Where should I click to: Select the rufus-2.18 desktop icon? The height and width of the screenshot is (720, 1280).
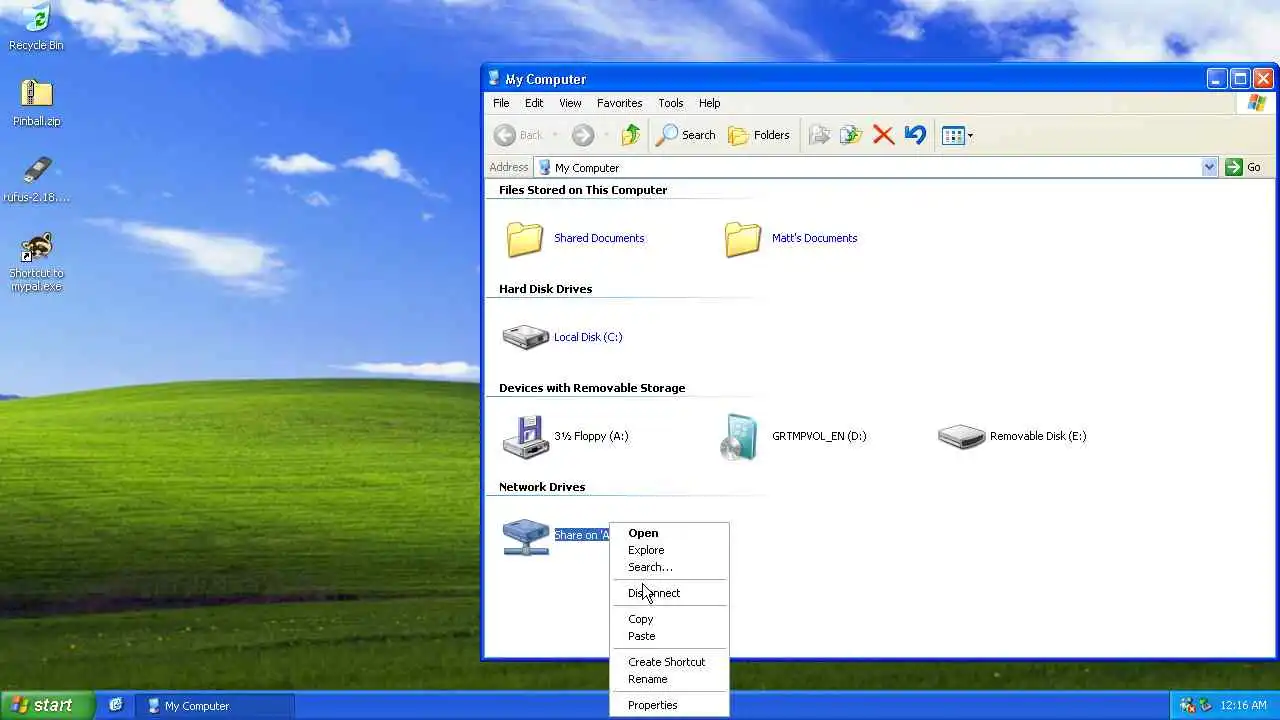36,179
